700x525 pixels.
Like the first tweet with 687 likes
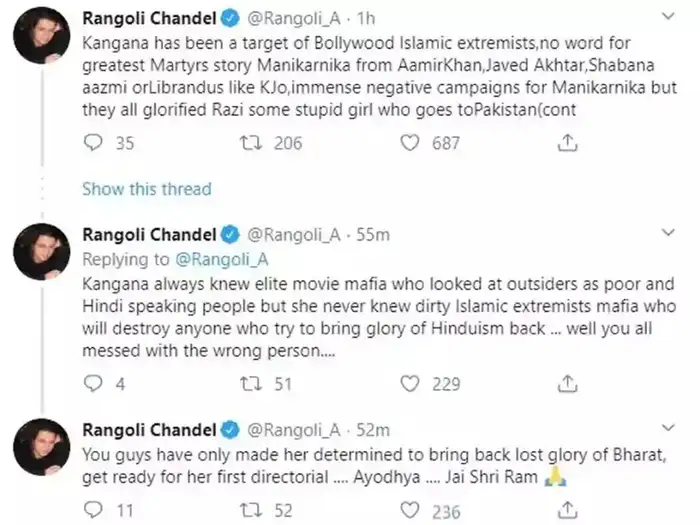[409, 143]
